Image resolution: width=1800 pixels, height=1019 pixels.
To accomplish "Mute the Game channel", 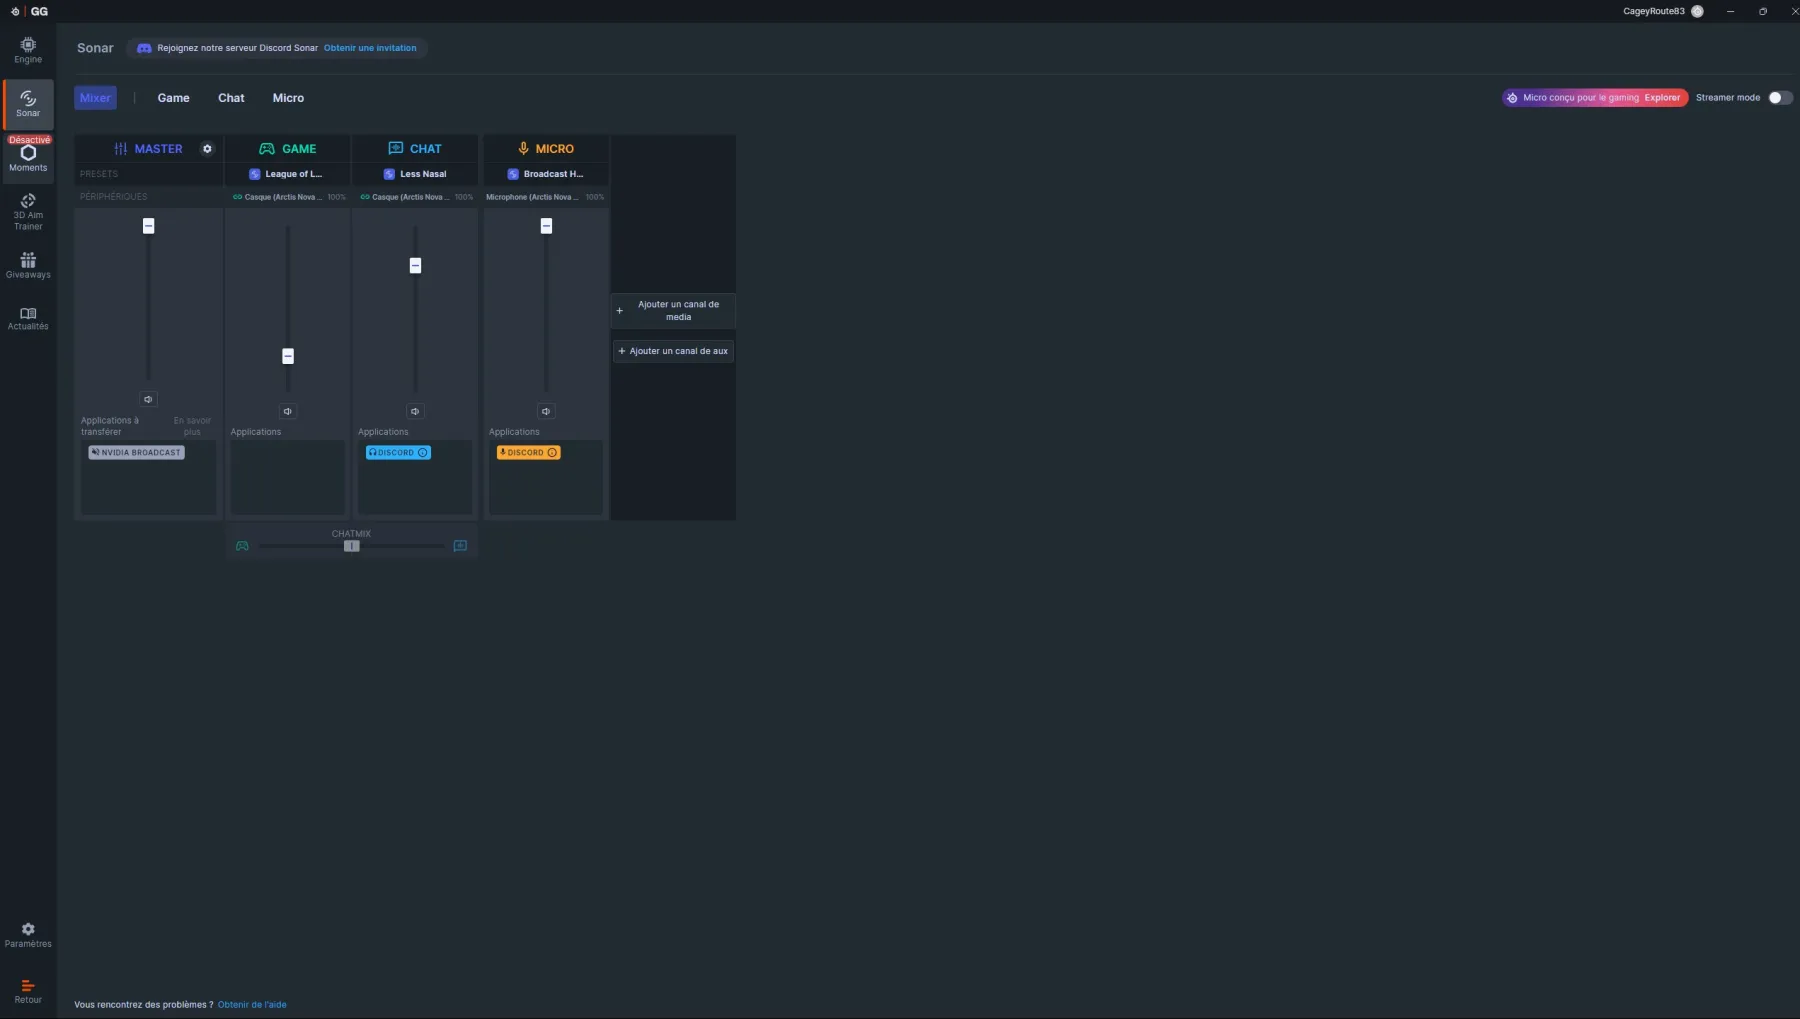I will click(288, 411).
